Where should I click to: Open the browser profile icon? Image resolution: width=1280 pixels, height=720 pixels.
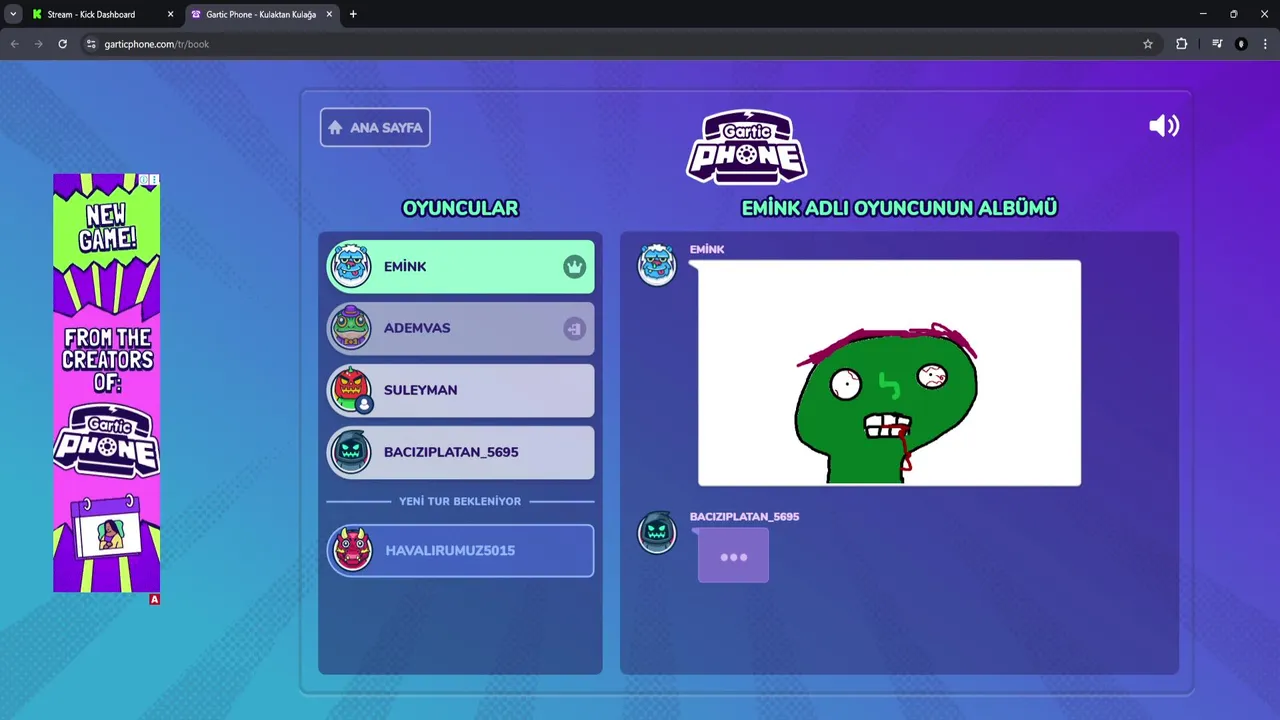[1241, 44]
